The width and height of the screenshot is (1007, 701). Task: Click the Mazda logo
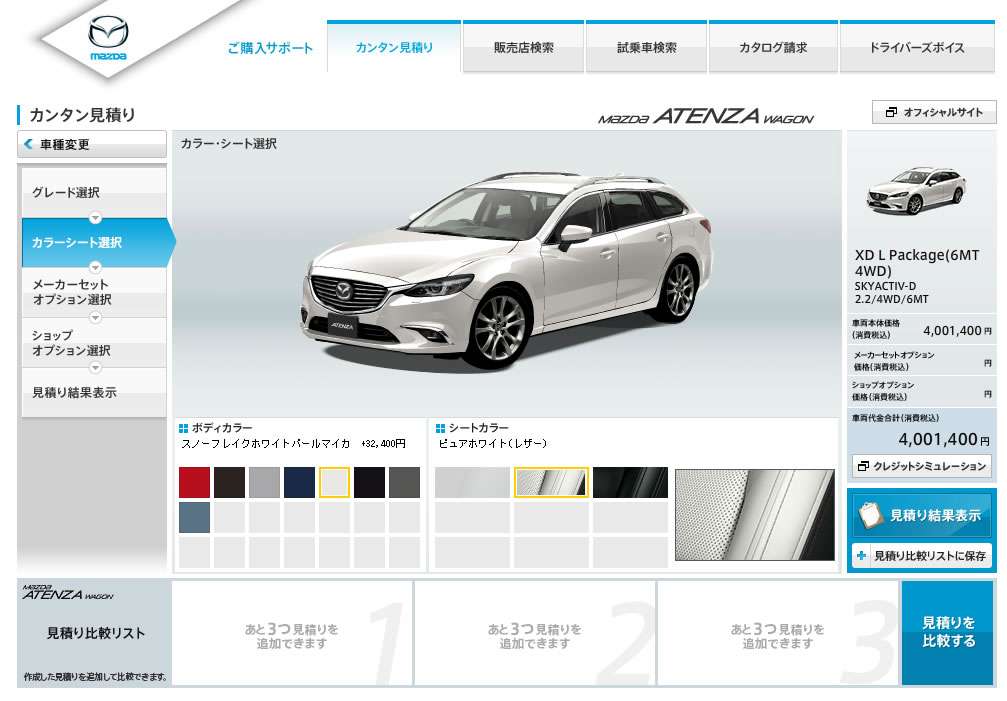[108, 38]
